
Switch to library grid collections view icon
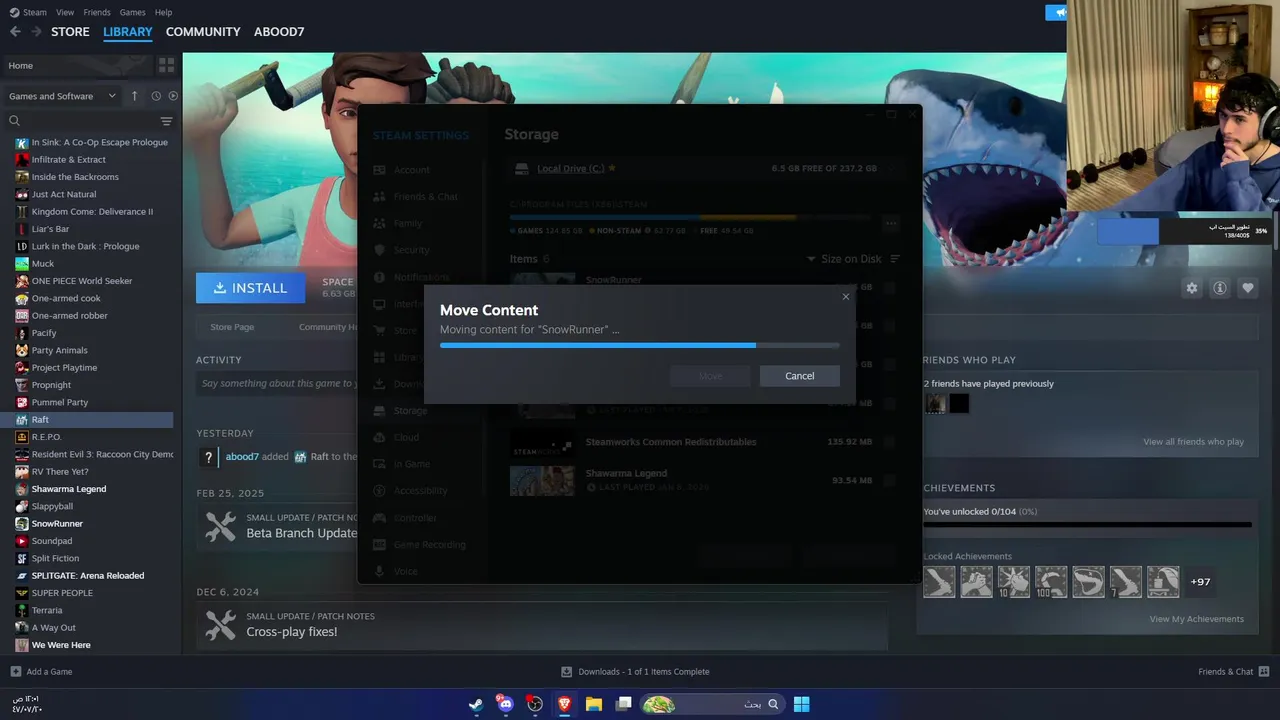[x=166, y=65]
